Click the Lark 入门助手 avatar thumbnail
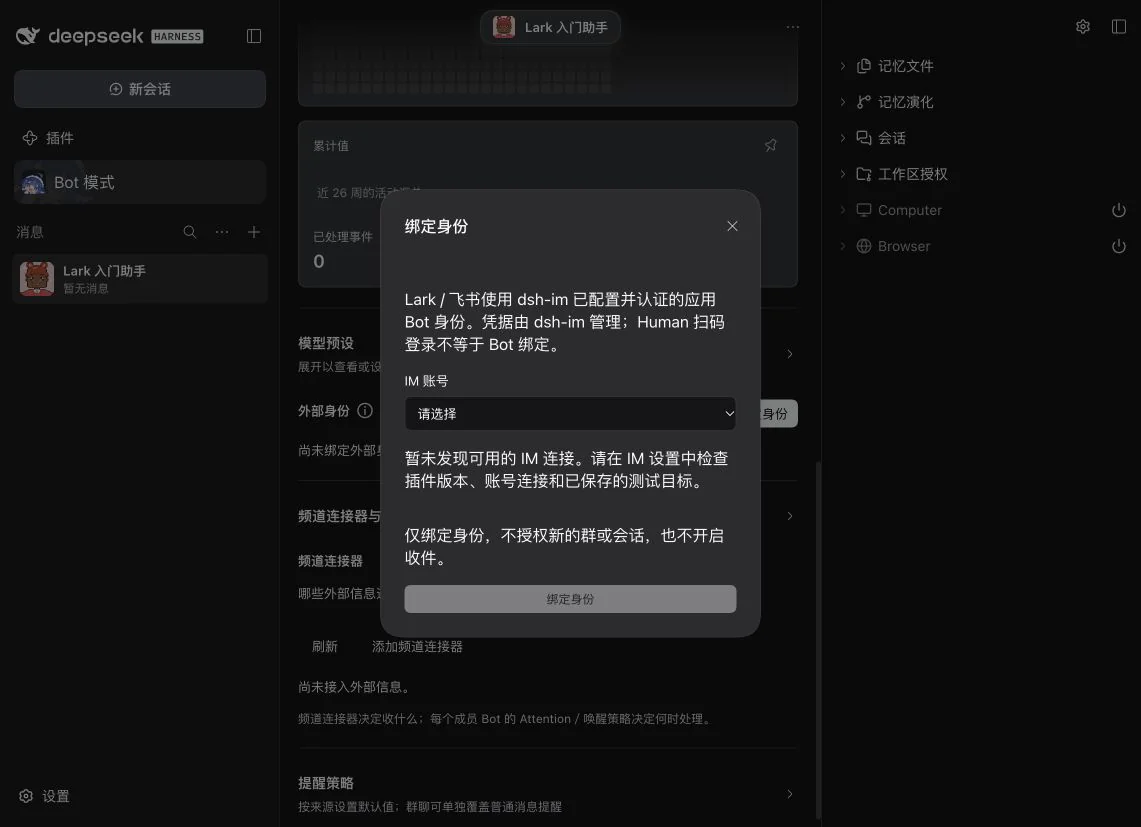Screen dimensions: 1141x827 tap(37, 279)
